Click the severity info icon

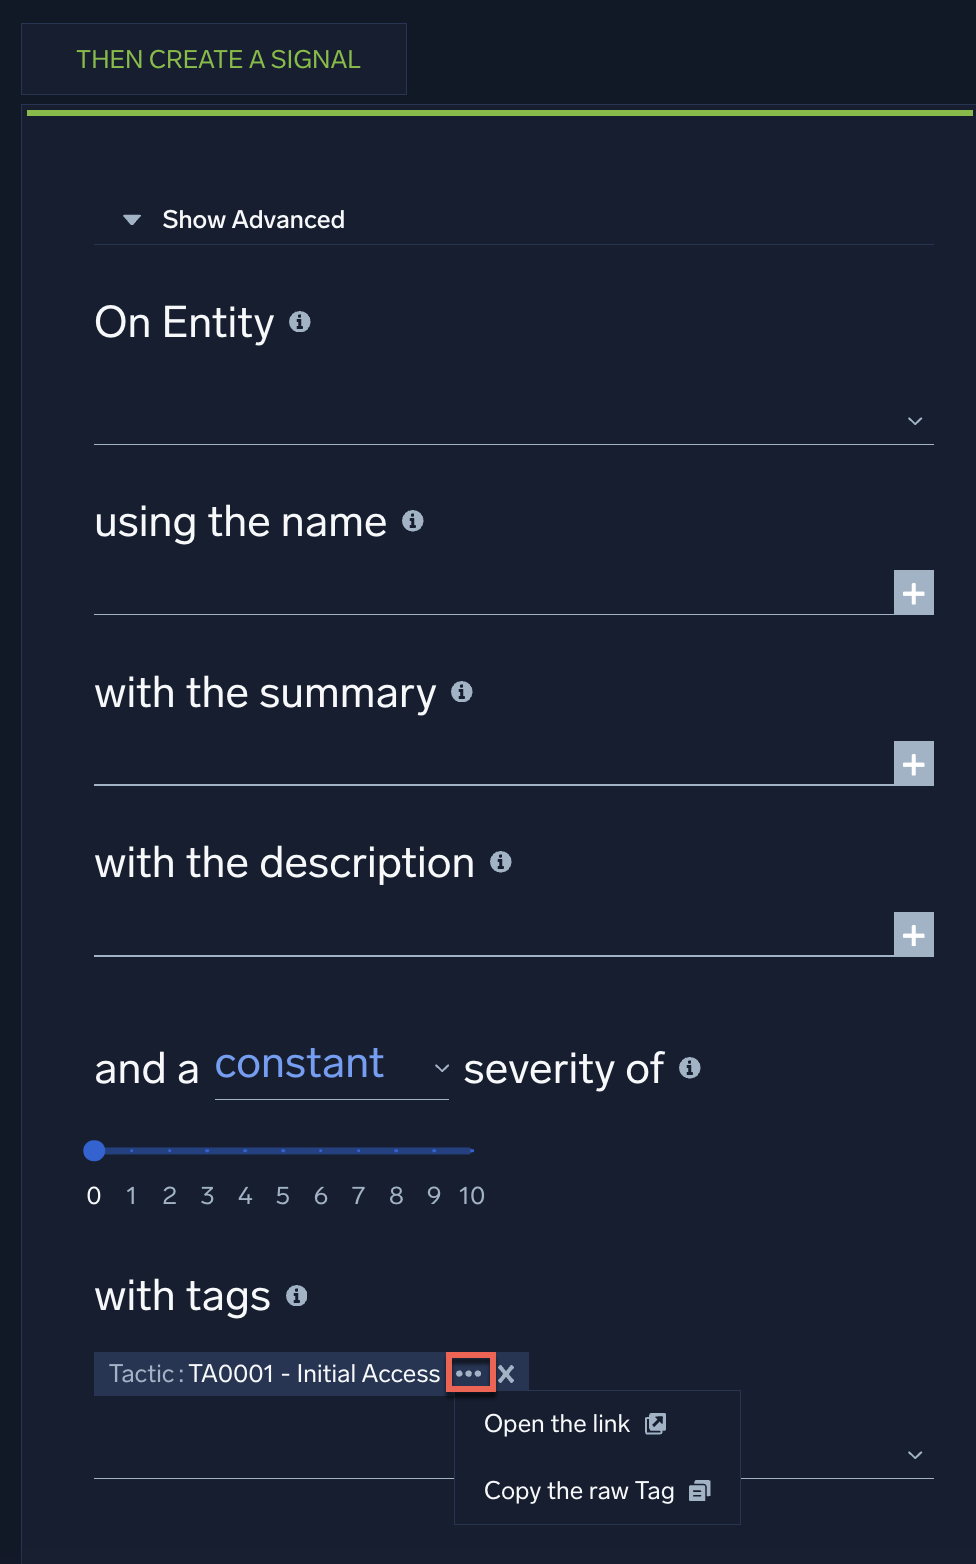690,1067
